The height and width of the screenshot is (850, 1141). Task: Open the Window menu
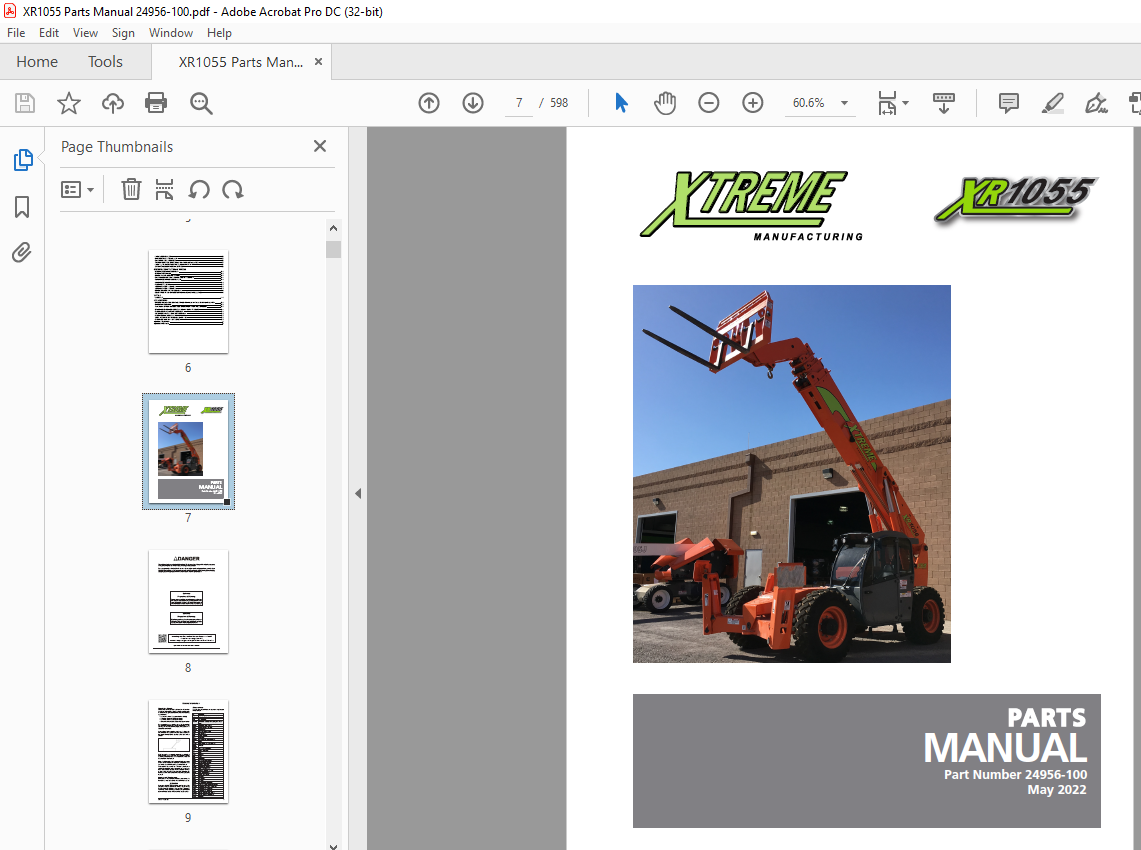[x=170, y=33]
